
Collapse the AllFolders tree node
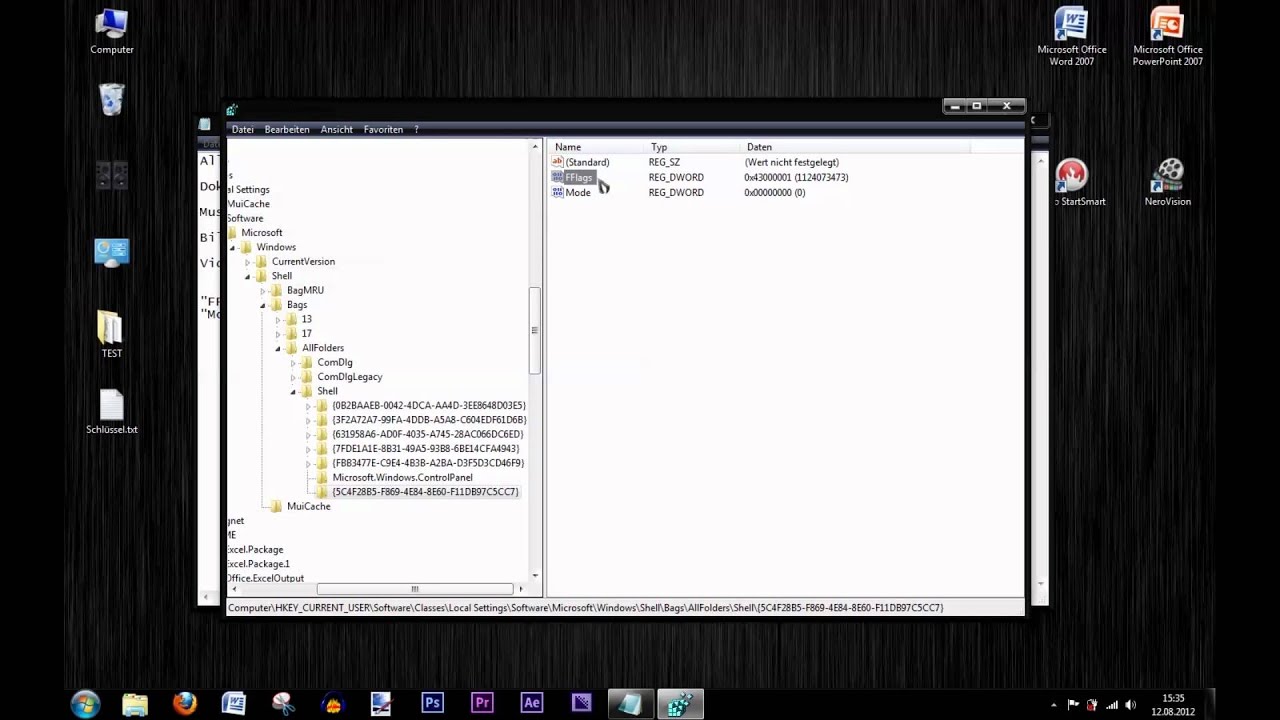pos(279,348)
